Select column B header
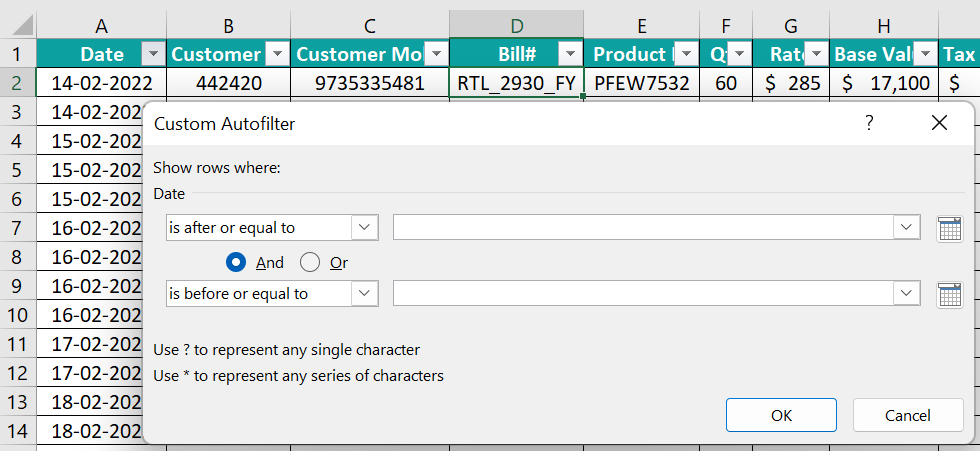 tap(228, 26)
